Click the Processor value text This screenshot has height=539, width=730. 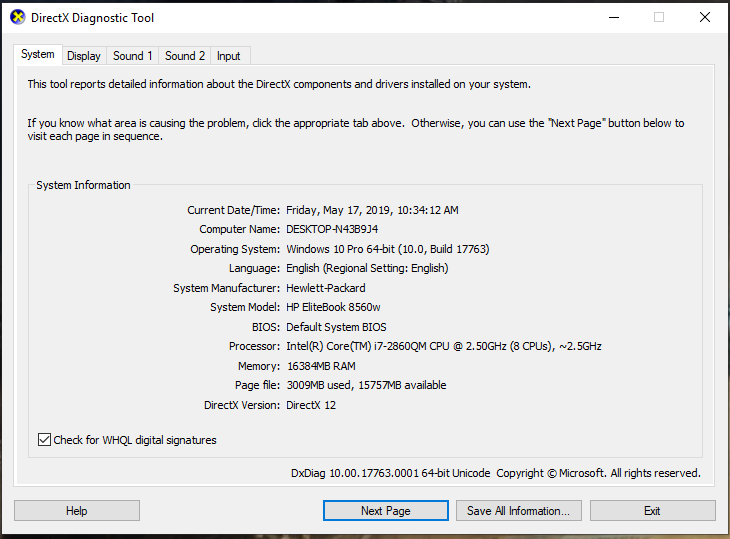click(444, 347)
